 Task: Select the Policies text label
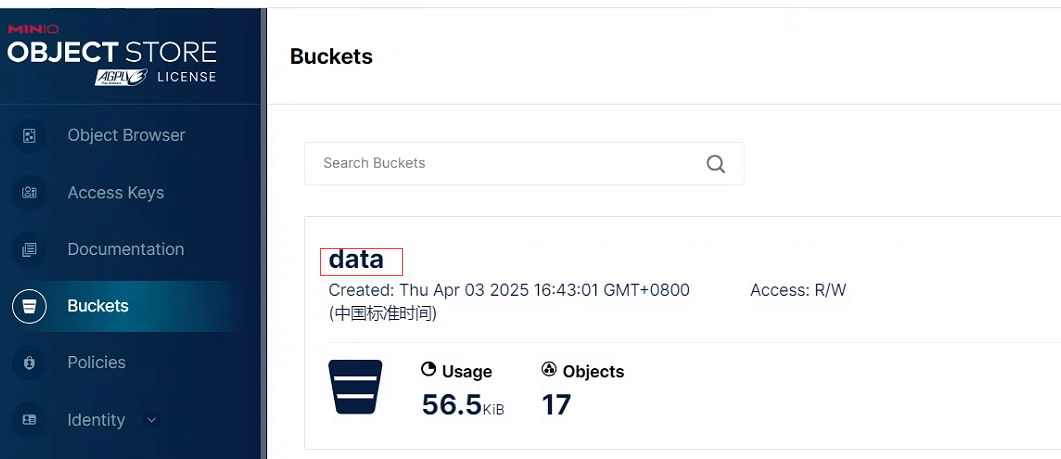[96, 363]
